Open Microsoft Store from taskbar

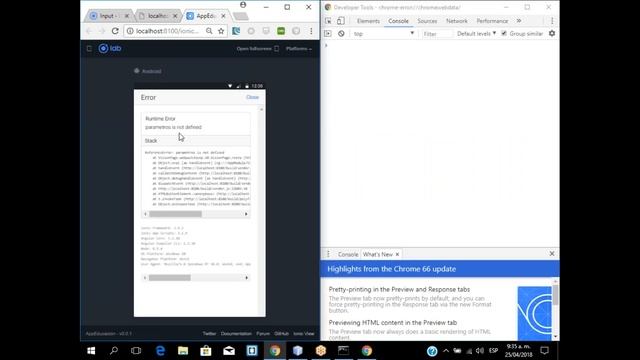point(206,351)
